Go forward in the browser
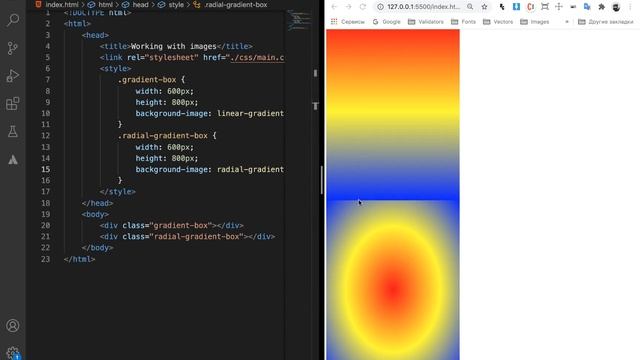This screenshot has height=360, width=640. click(348, 7)
